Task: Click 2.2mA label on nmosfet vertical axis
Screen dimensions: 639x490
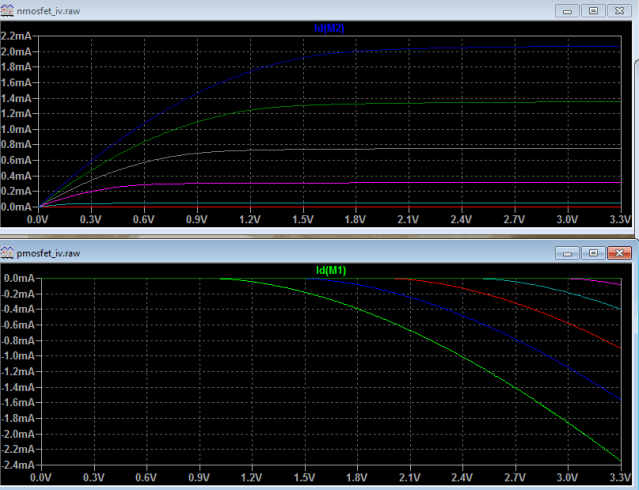Action: [x=18, y=35]
